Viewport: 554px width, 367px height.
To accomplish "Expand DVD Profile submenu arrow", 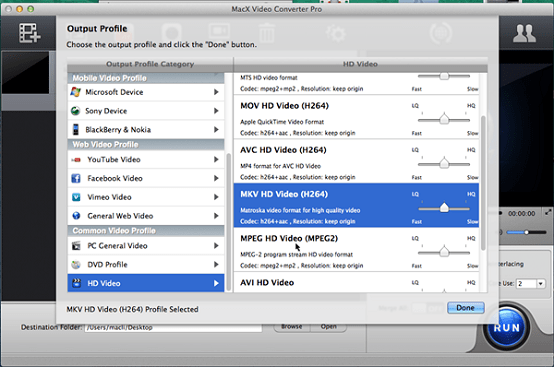I will pos(216,264).
